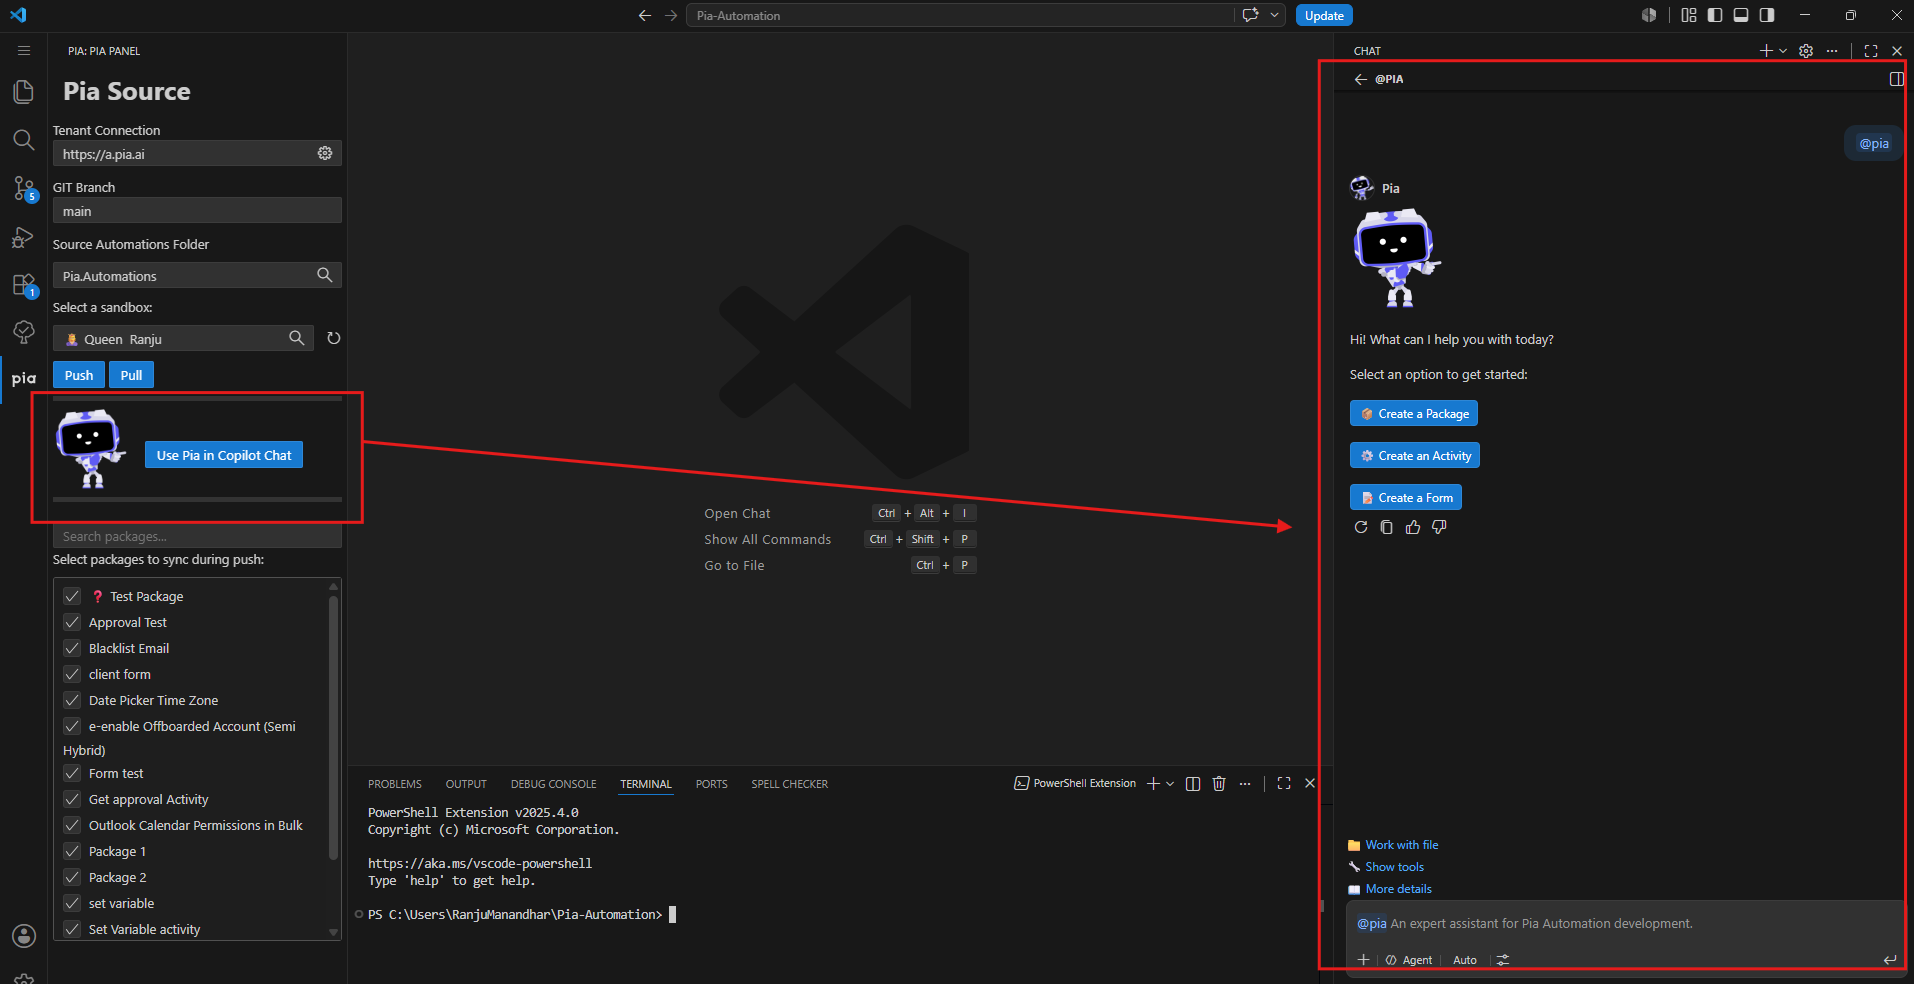This screenshot has width=1914, height=984.
Task: Uncheck the Test Package checkbox
Action: pos(72,596)
